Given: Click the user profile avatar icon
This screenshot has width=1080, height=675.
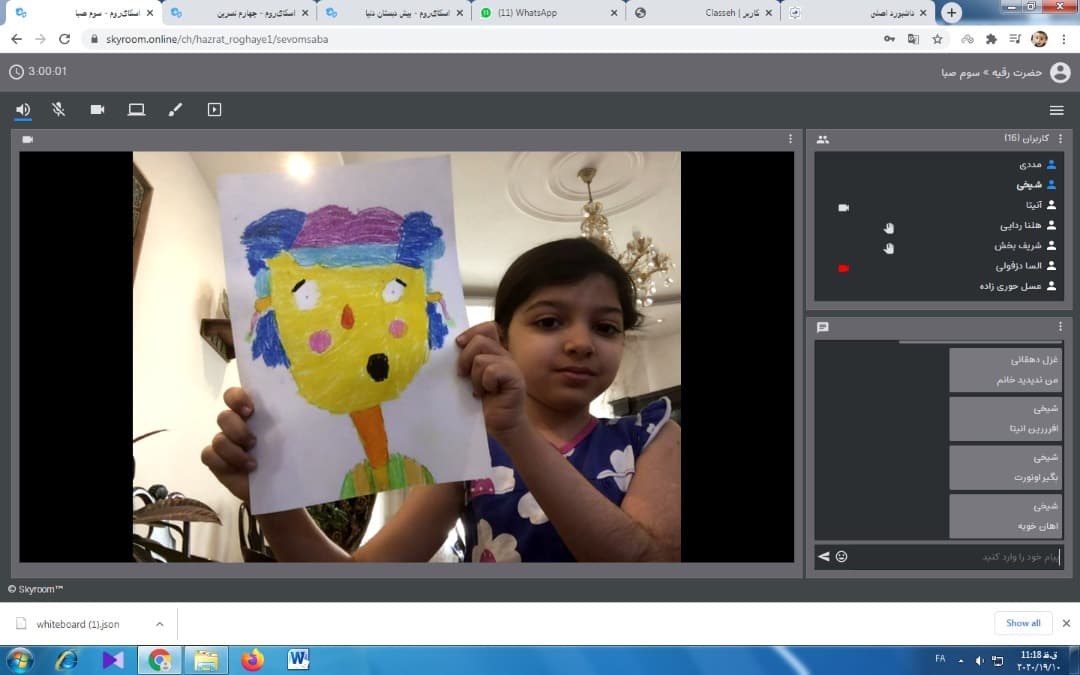Looking at the screenshot, I should 1059,72.
